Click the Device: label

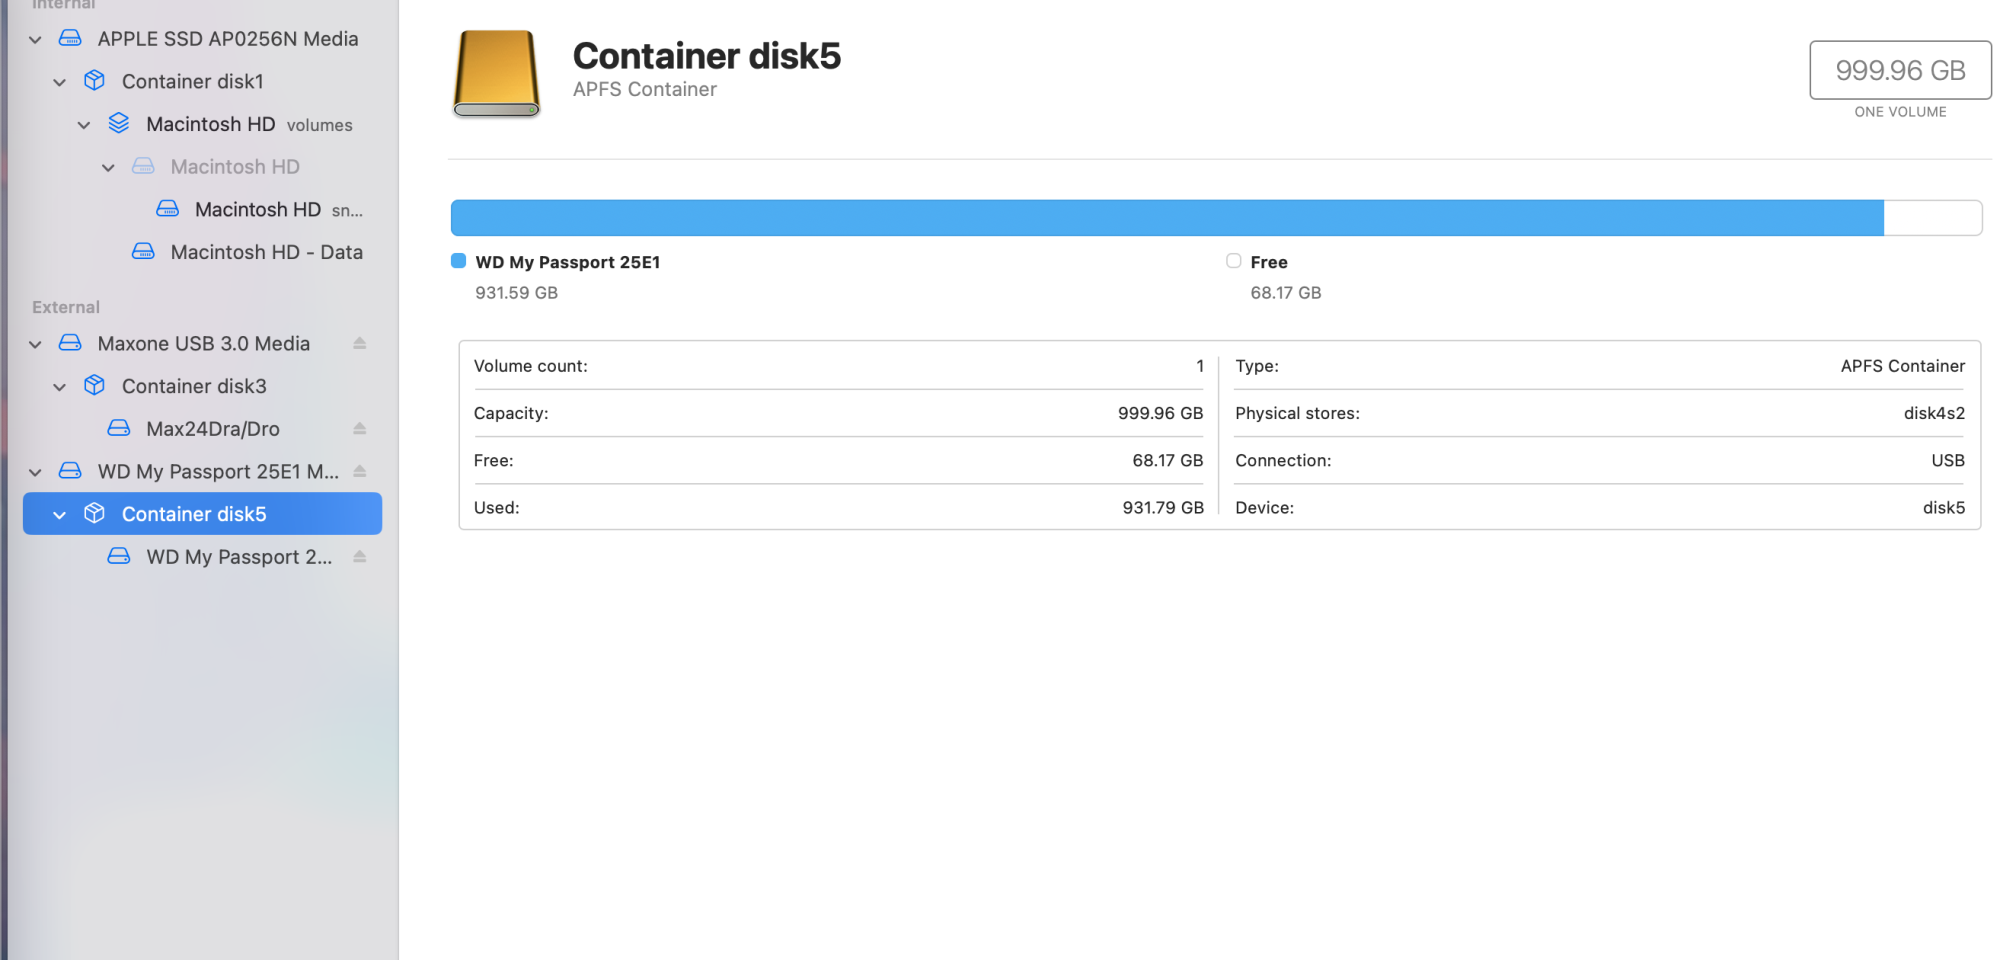[x=1264, y=507]
